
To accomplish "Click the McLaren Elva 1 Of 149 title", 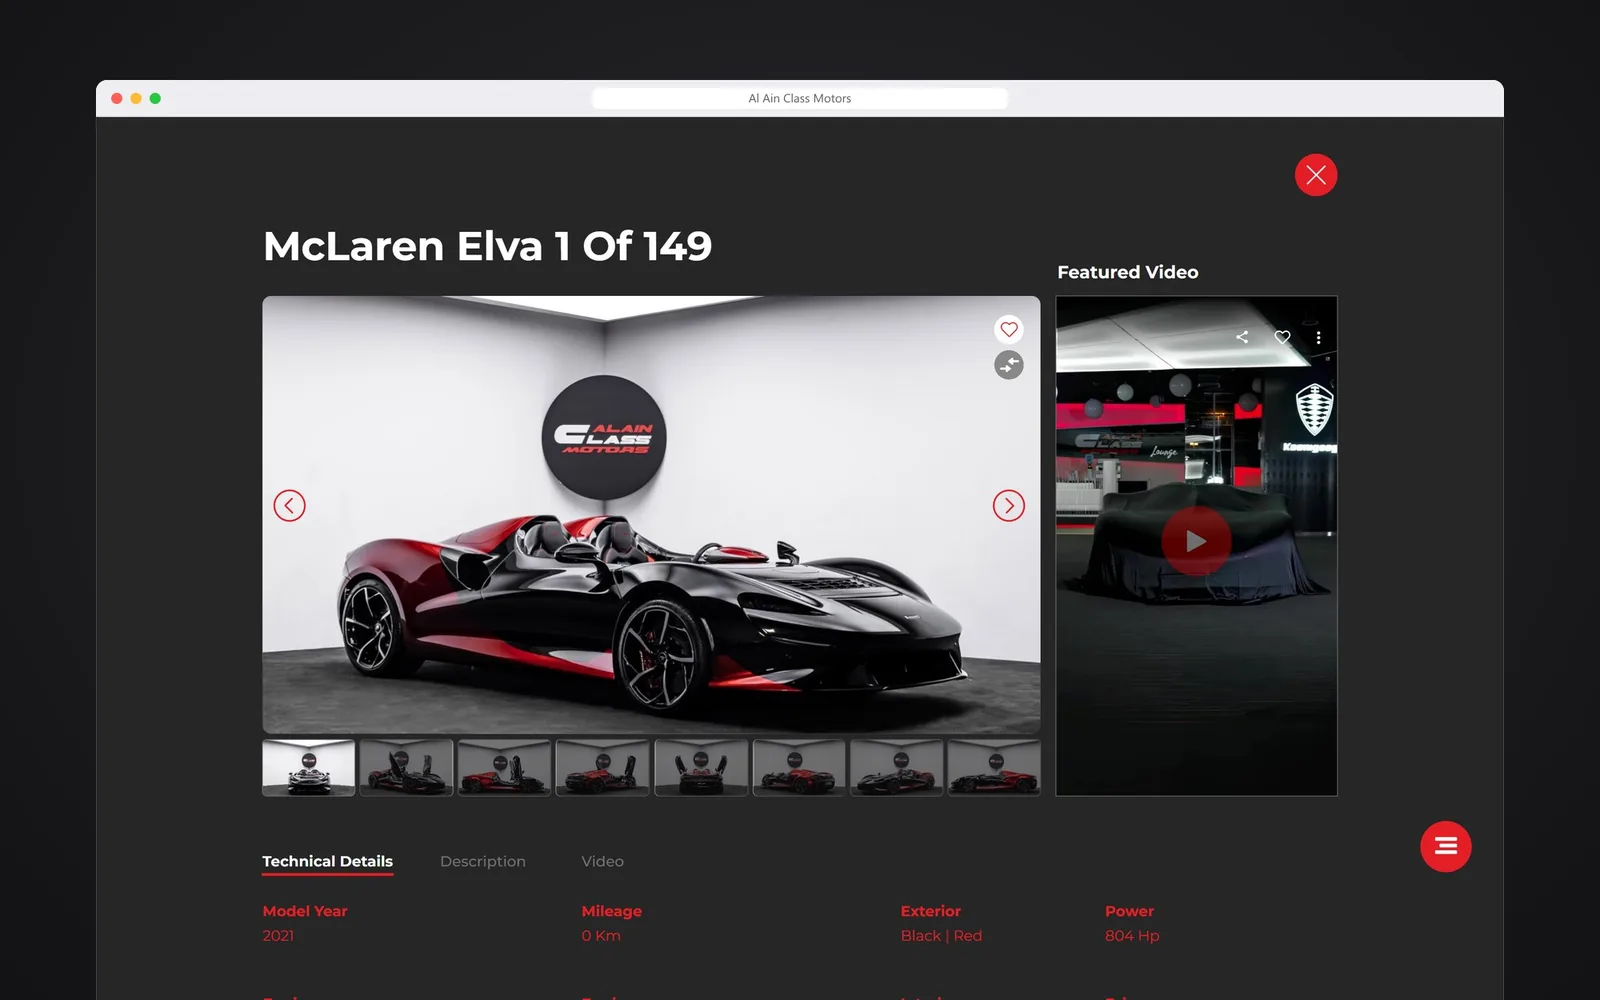I will 488,246.
